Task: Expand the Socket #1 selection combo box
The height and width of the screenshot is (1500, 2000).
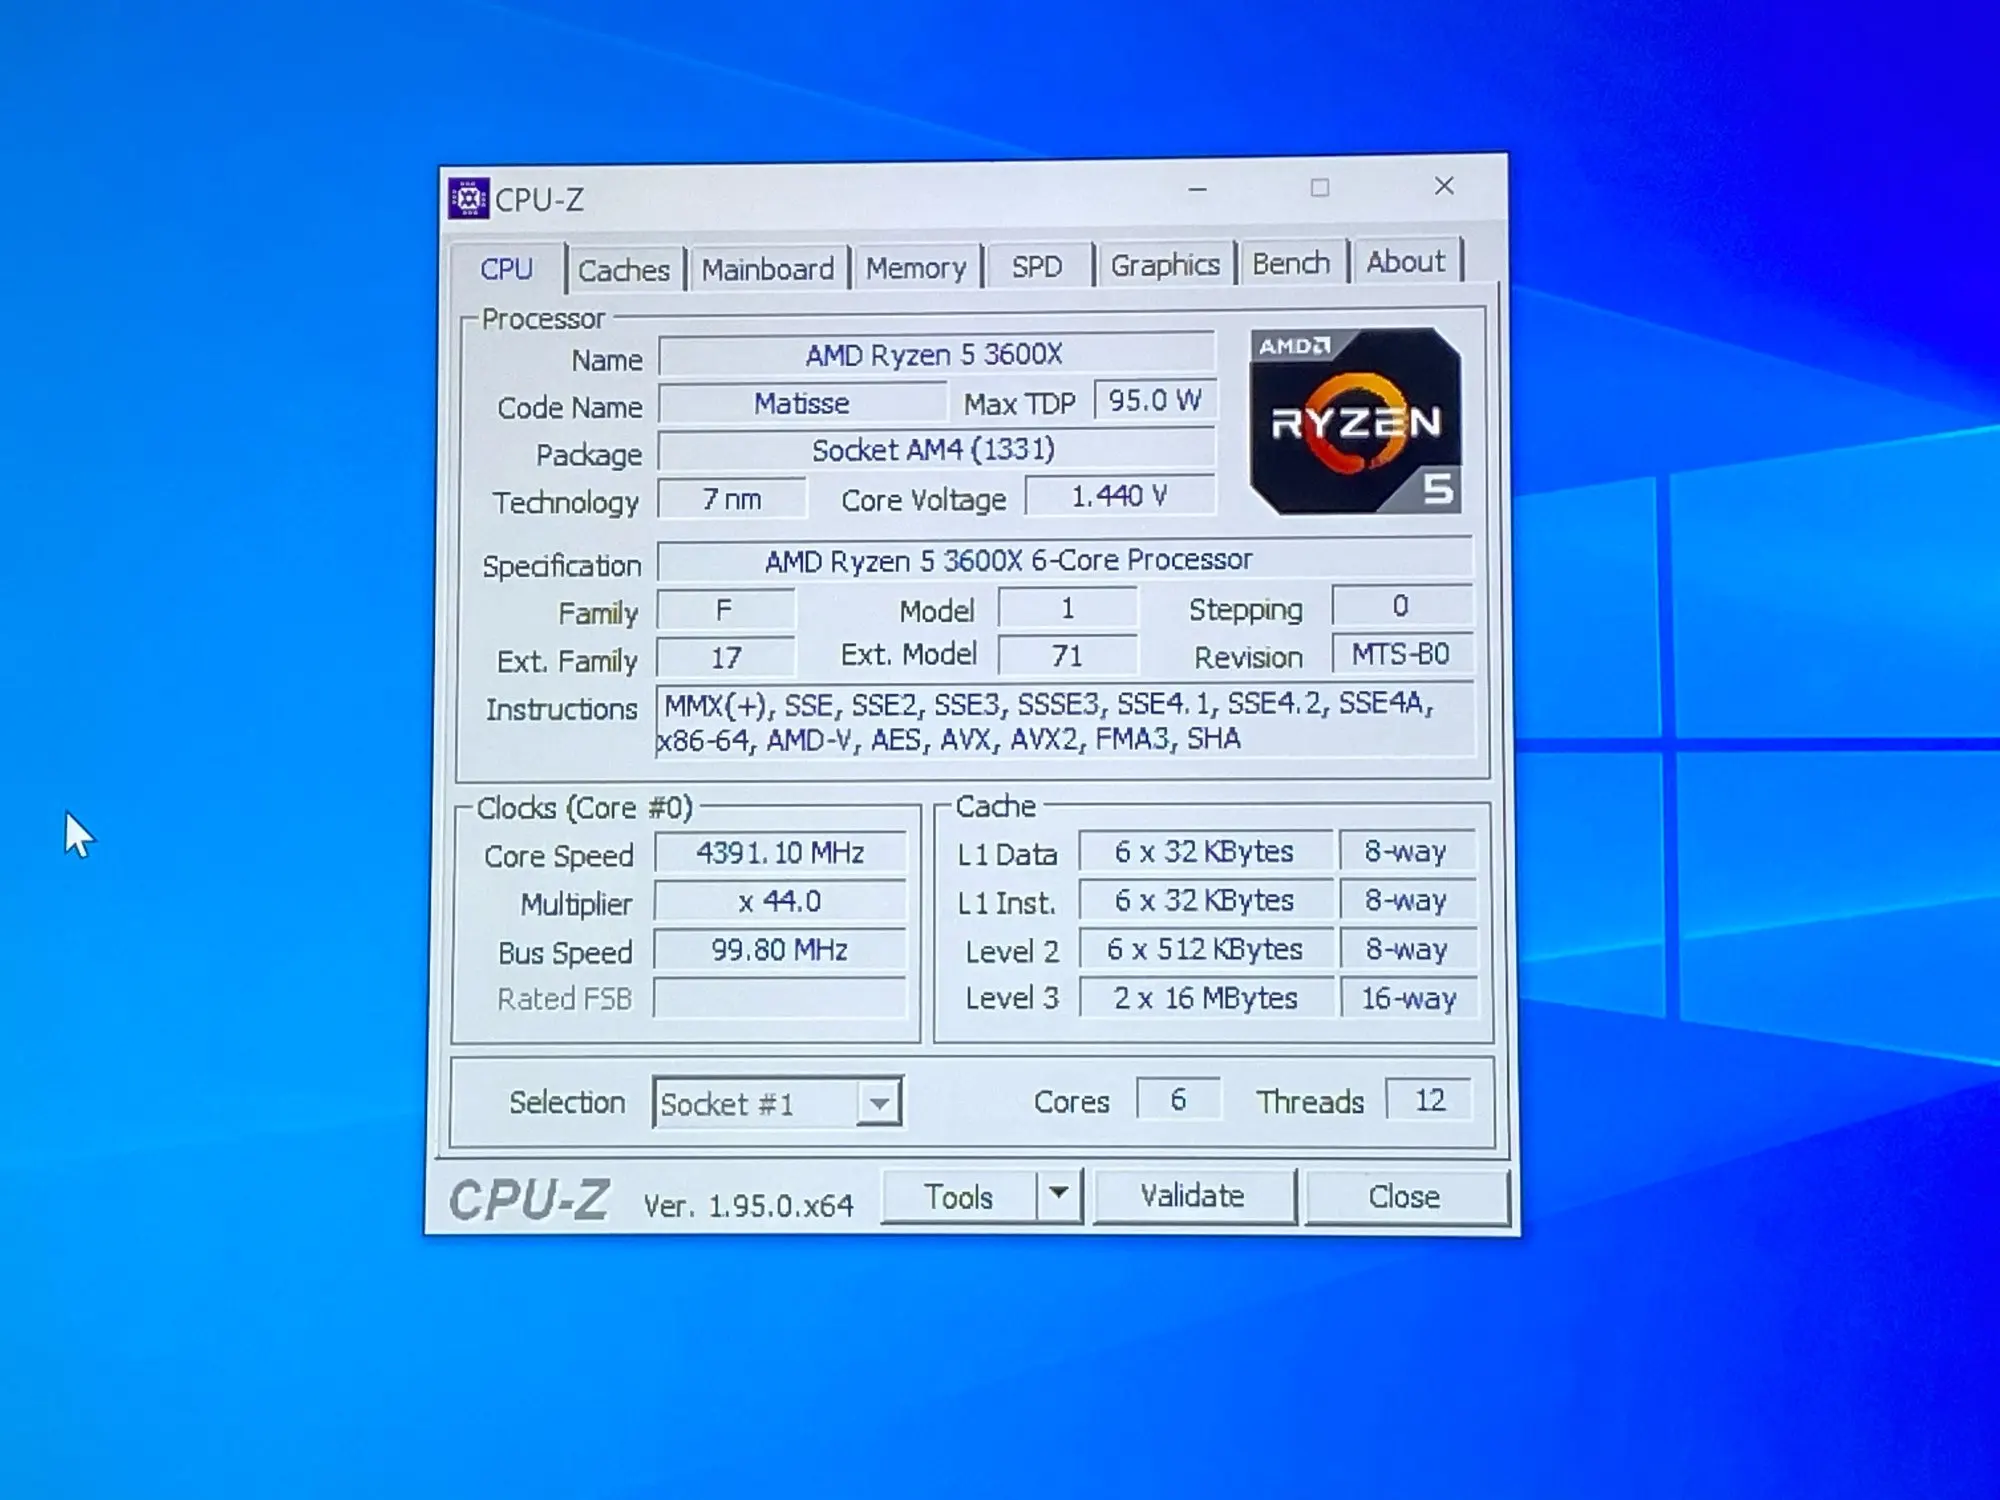Action: coord(879,1104)
